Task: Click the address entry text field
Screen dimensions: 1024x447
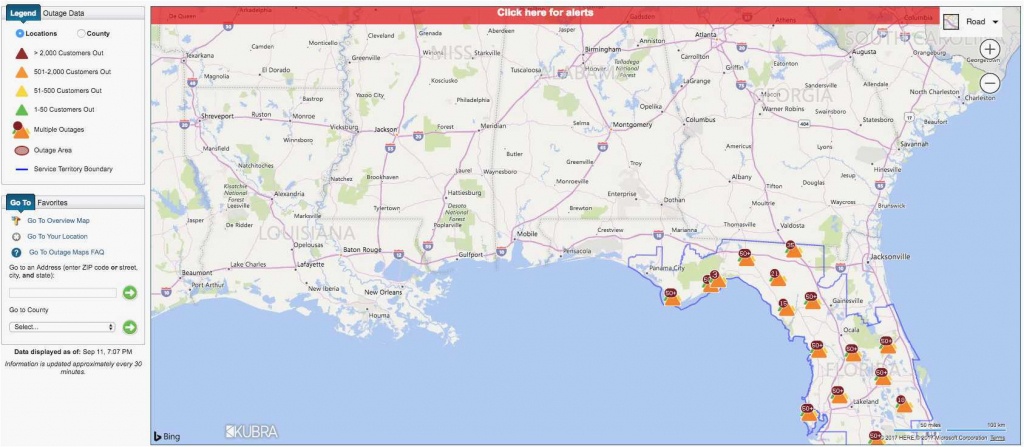Action: coord(62,292)
